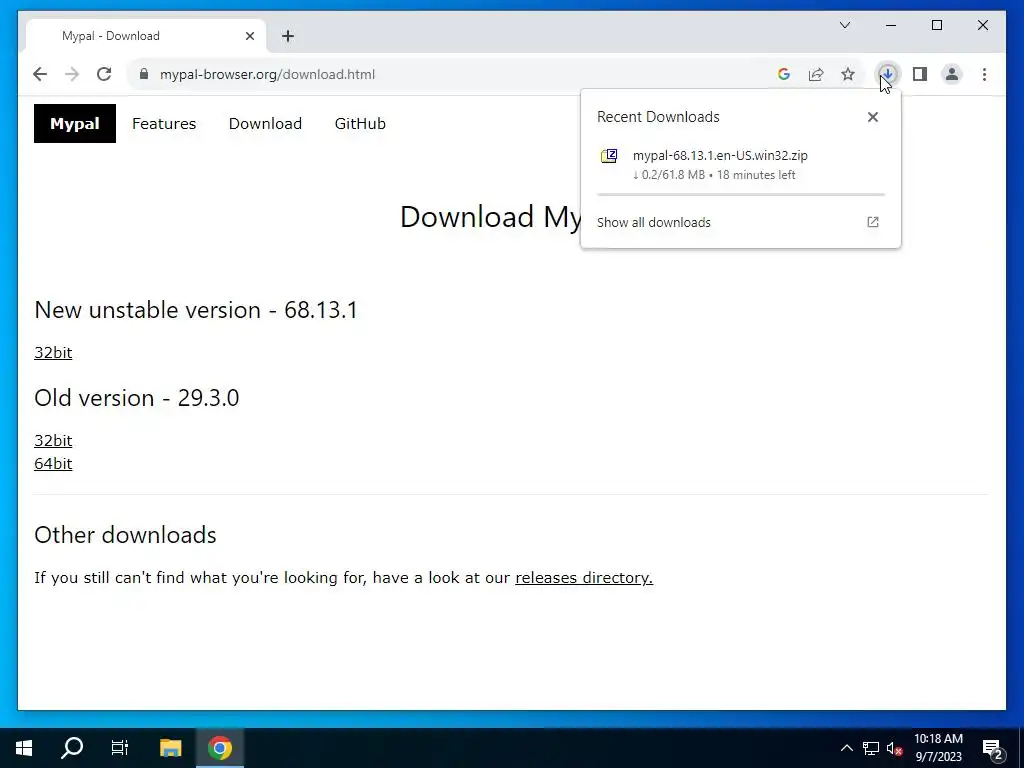Viewport: 1024px width, 768px height.
Task: Open Task View on the taskbar
Action: click(120, 748)
